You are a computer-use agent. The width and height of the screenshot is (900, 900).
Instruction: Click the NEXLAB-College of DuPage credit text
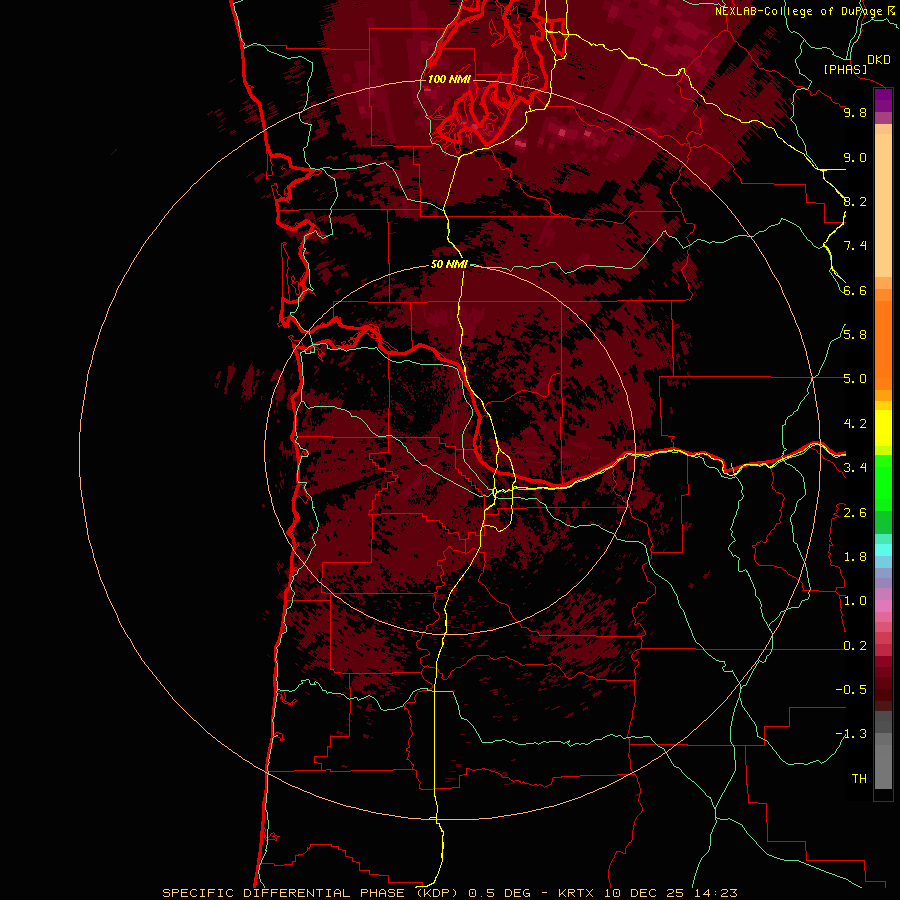click(x=800, y=11)
